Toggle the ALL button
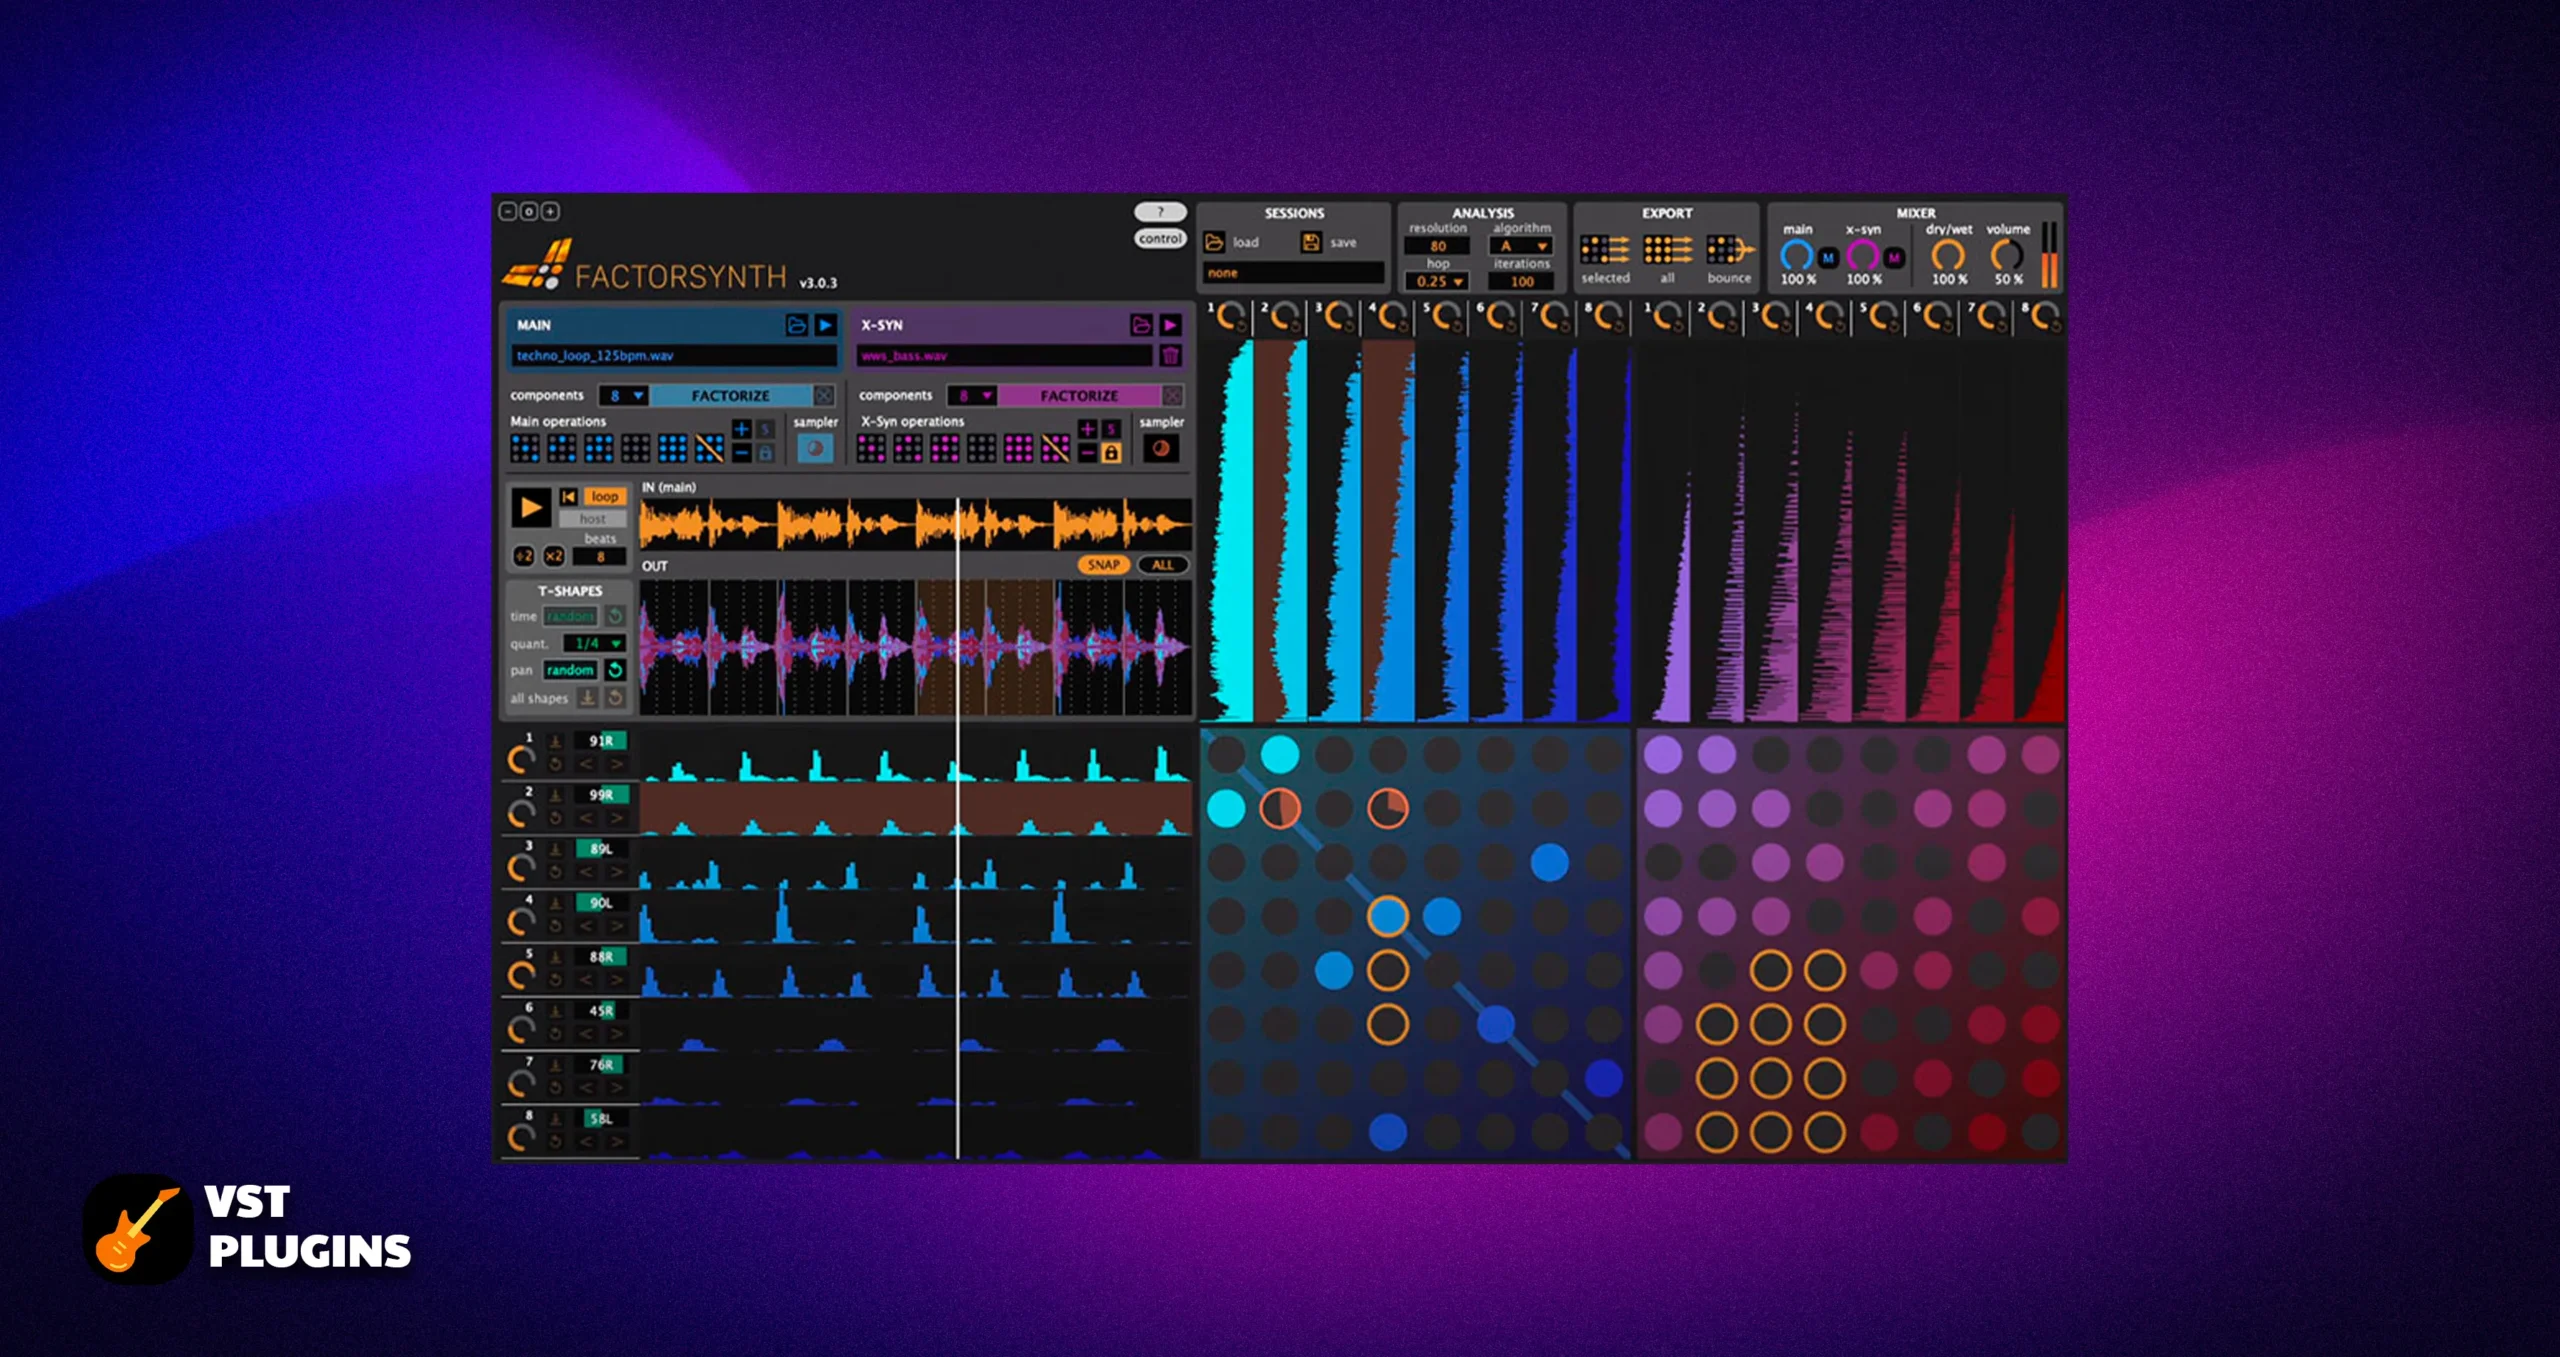The width and height of the screenshot is (2560, 1357). 1162,565
